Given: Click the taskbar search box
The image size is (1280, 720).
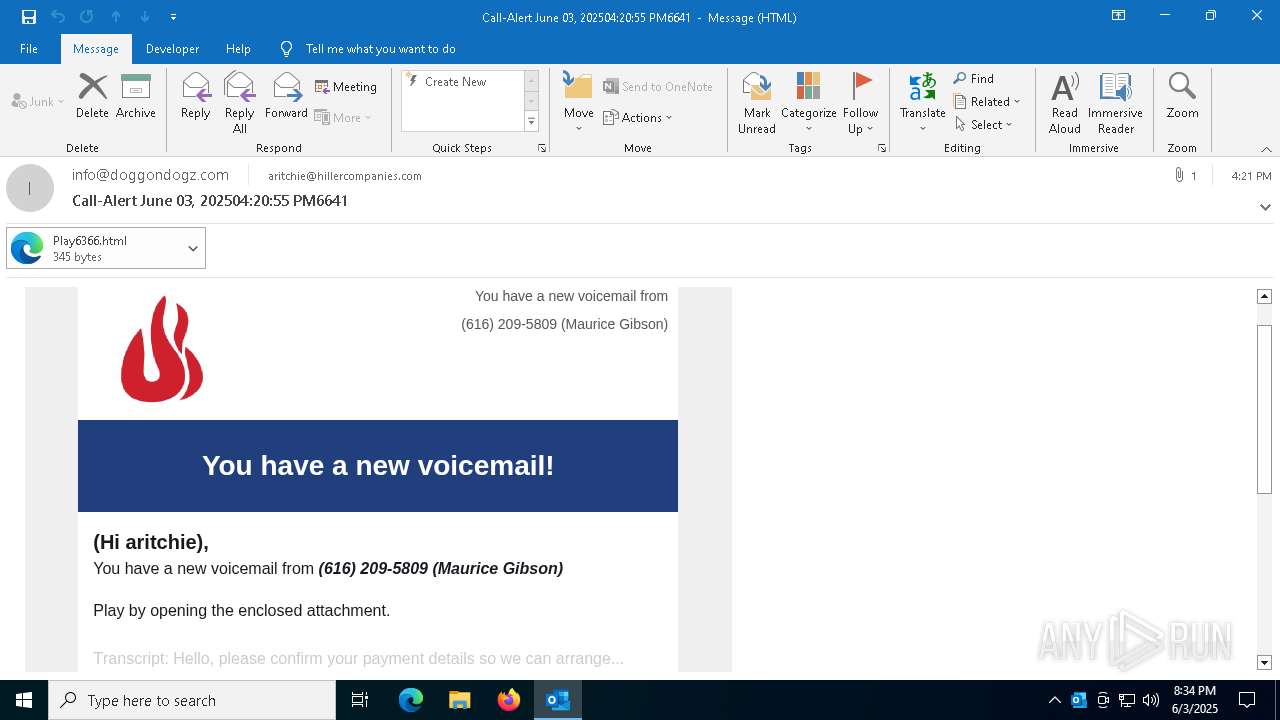Looking at the screenshot, I should coord(192,700).
